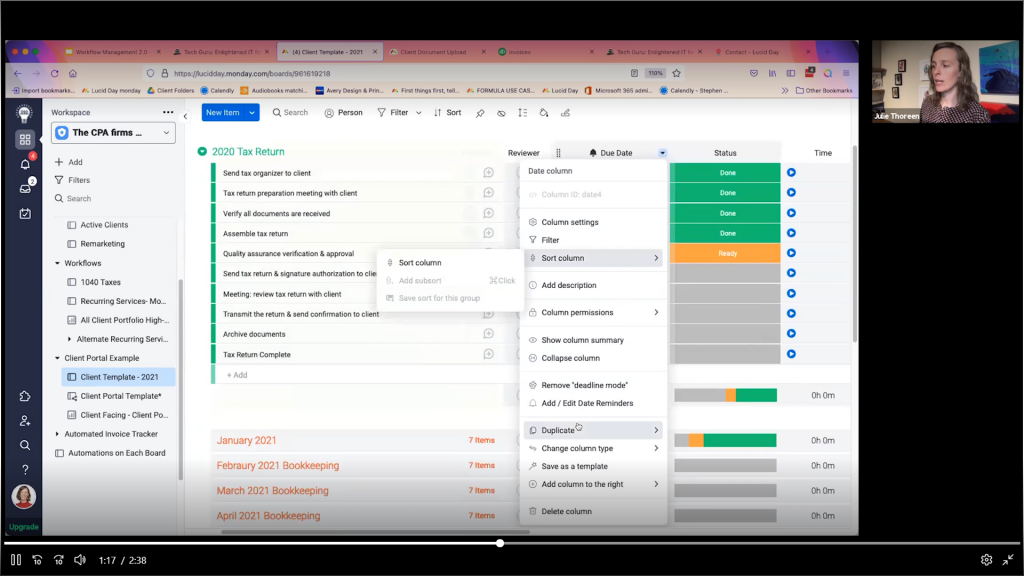Open the notifications bell in sidebar
Image resolution: width=1024 pixels, height=576 pixels.
25,164
